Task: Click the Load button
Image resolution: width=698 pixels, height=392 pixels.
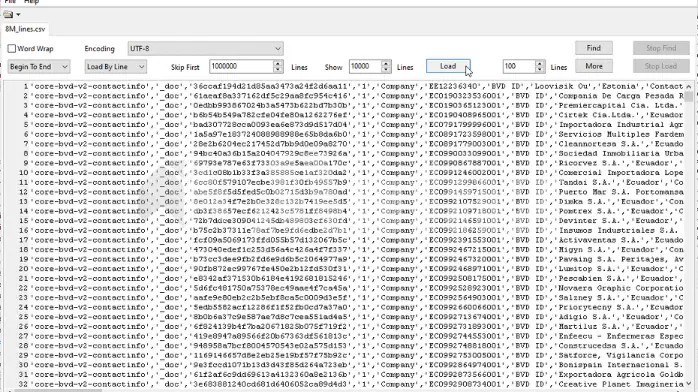Action: pos(448,66)
